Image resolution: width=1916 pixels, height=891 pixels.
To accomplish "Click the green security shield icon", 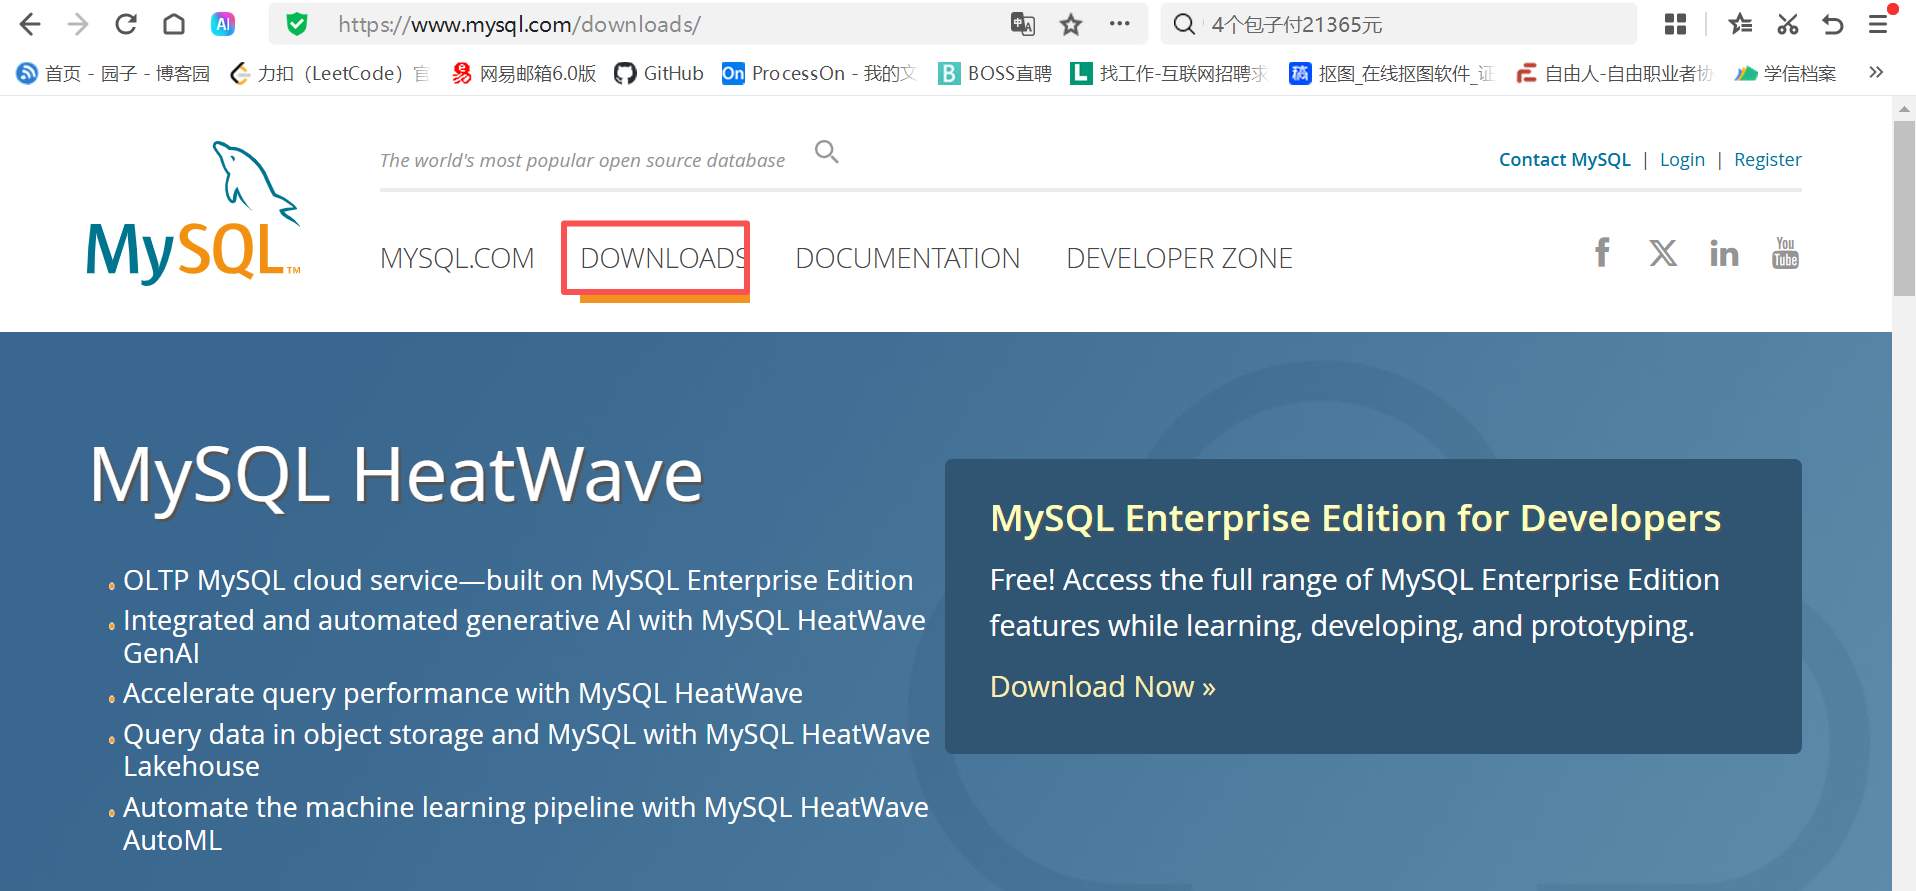I will click(x=297, y=24).
